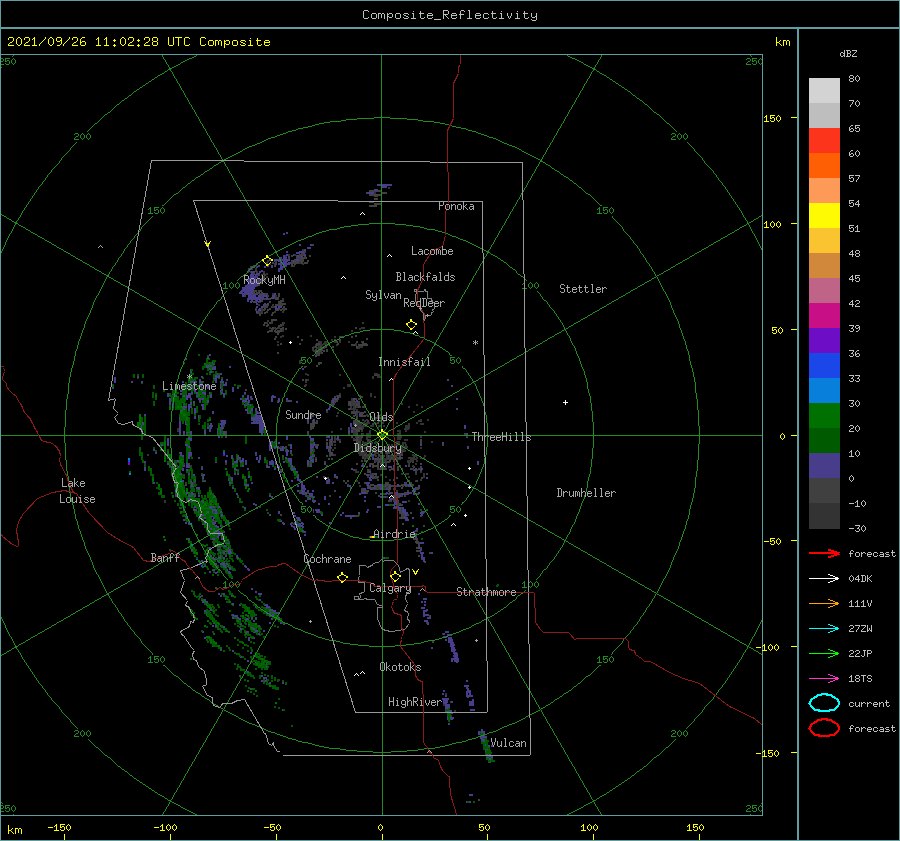Click the Airdrie label
Viewport: 900px width, 841px height.
pyautogui.click(x=394, y=534)
